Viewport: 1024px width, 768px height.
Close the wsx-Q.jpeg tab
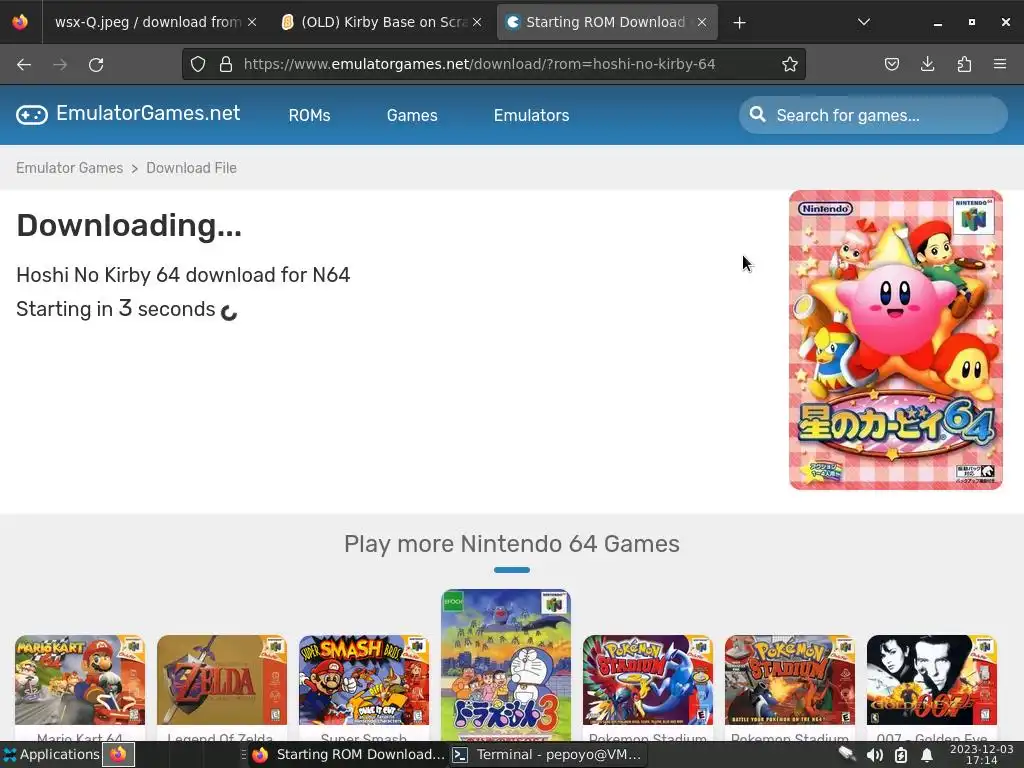tap(252, 22)
